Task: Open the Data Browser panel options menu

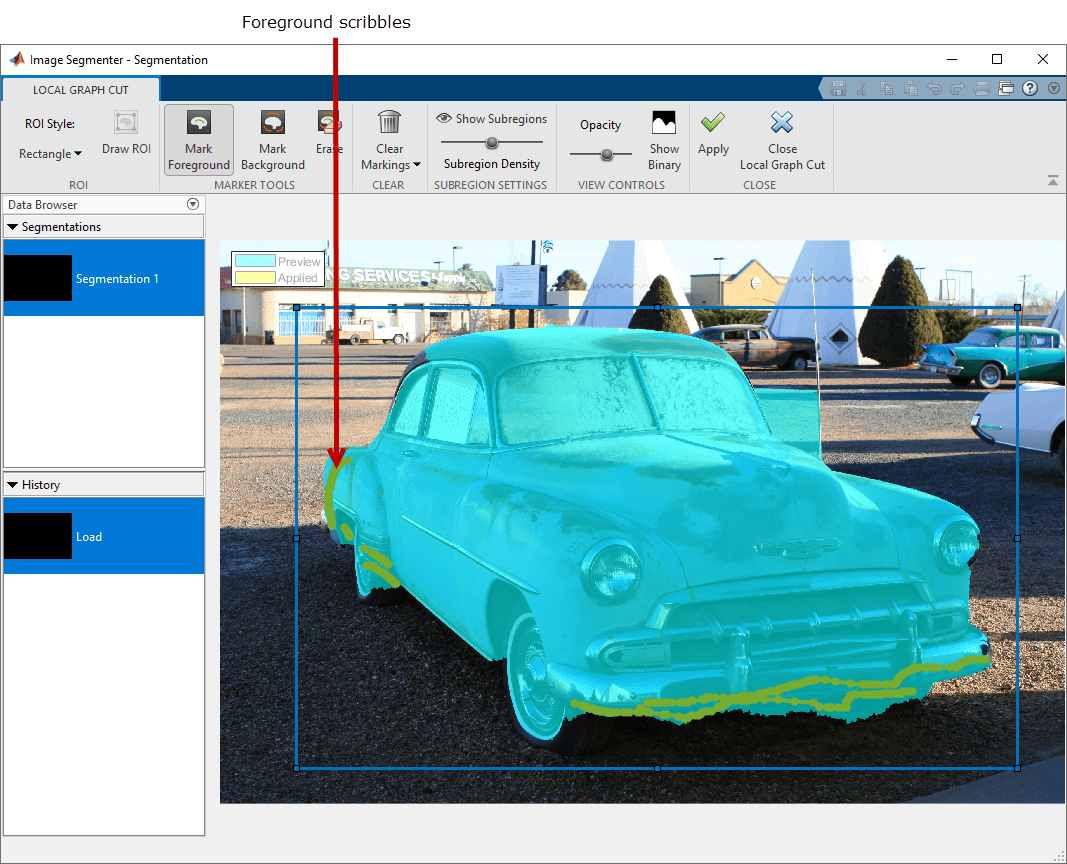Action: coord(193,204)
